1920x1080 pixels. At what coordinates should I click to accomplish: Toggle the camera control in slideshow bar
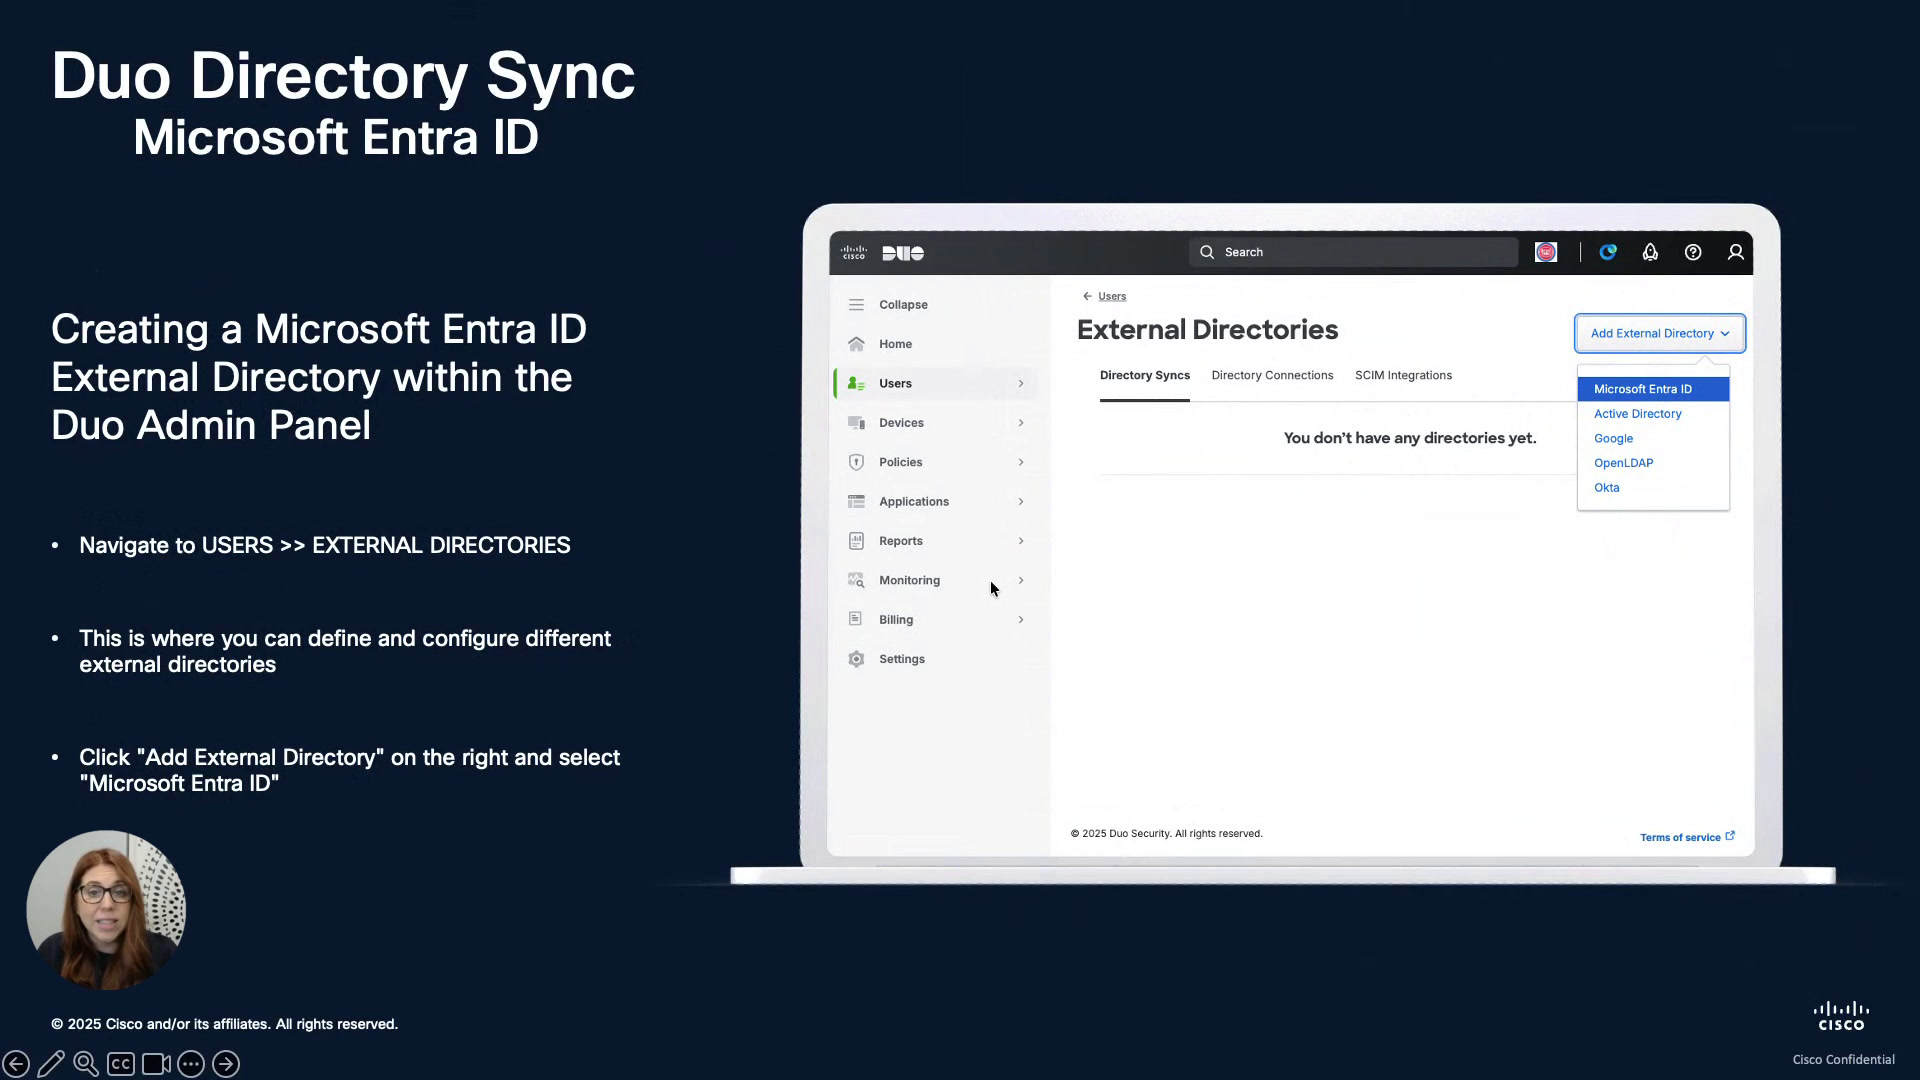click(x=156, y=1064)
